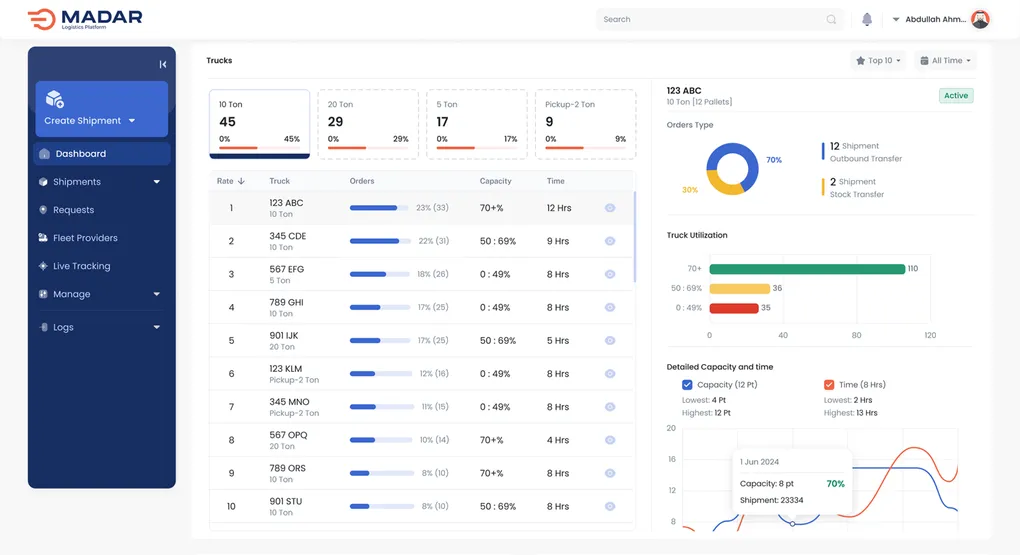Click the Fleet Providers sidebar icon
This screenshot has width=1020, height=555.
tap(43, 238)
